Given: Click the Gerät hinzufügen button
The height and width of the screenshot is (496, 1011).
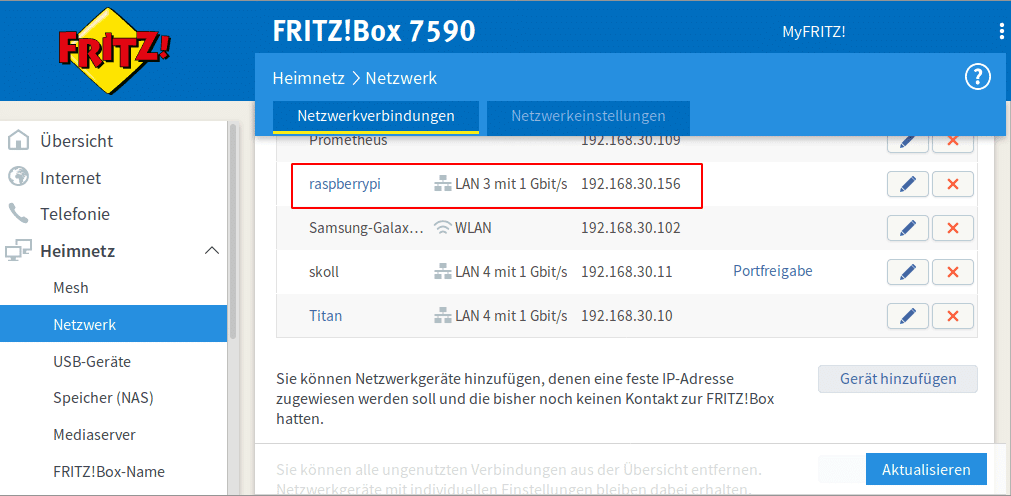Looking at the screenshot, I should tap(897, 379).
